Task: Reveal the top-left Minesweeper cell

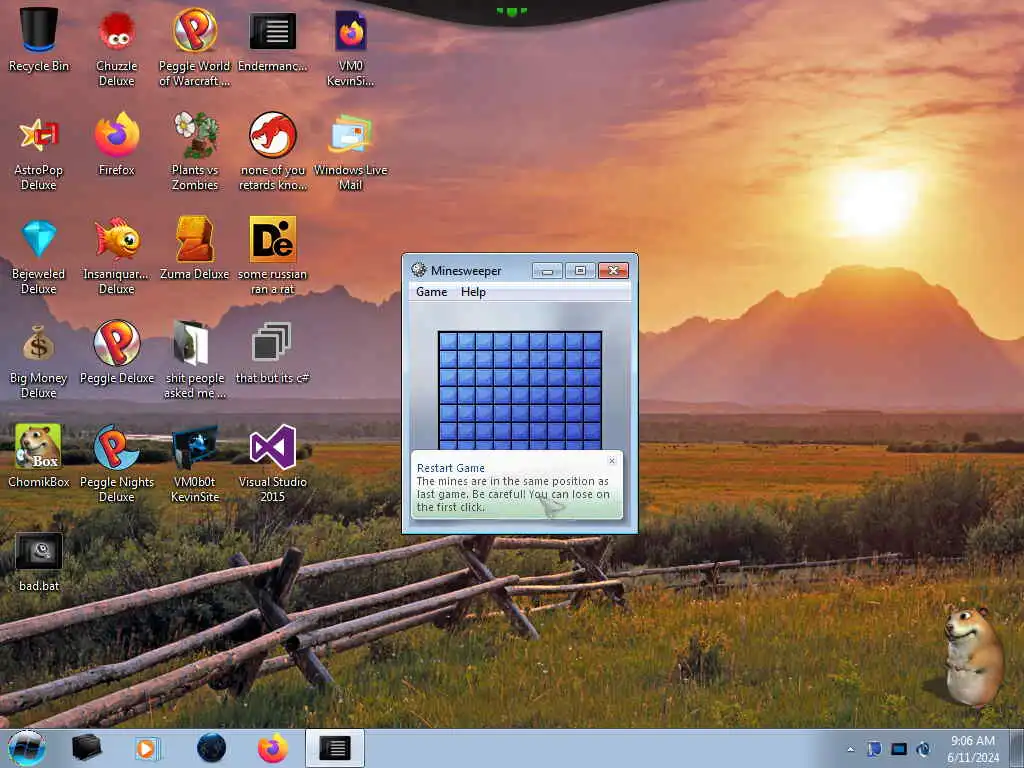Action: (447, 341)
